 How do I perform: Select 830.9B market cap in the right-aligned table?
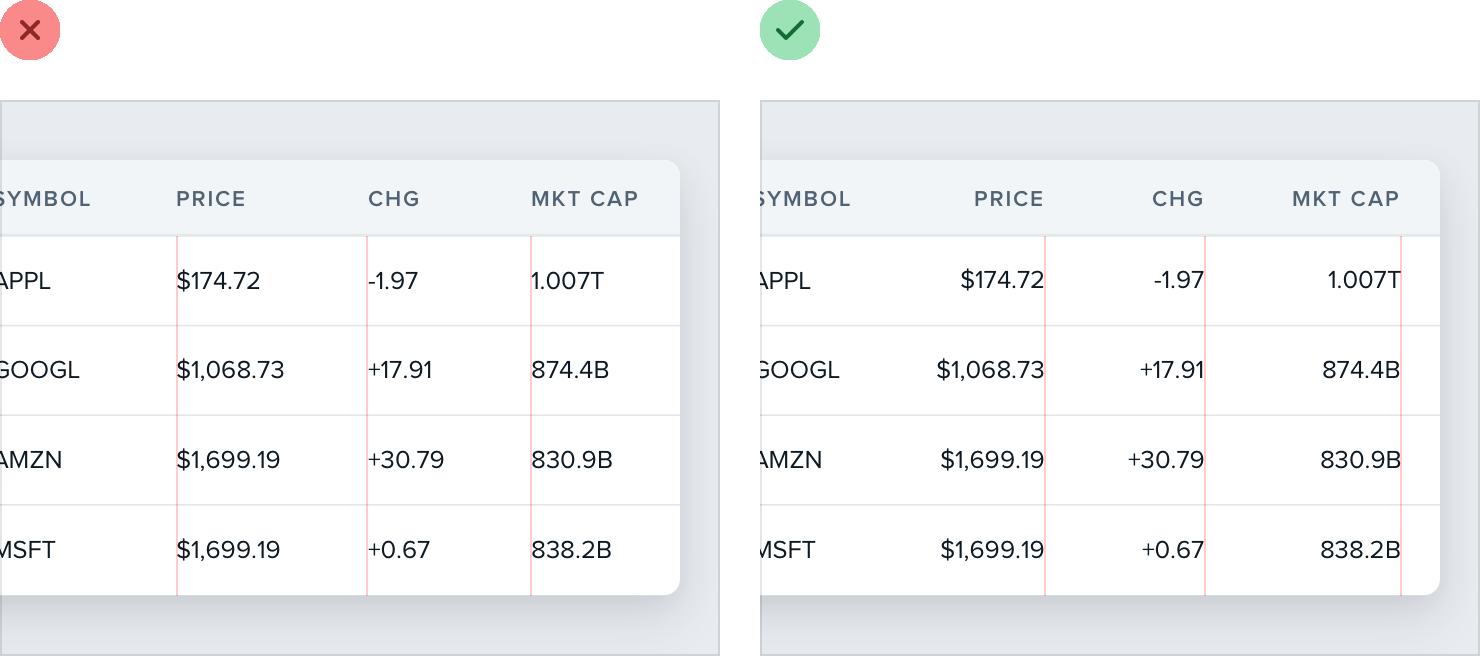1360,461
